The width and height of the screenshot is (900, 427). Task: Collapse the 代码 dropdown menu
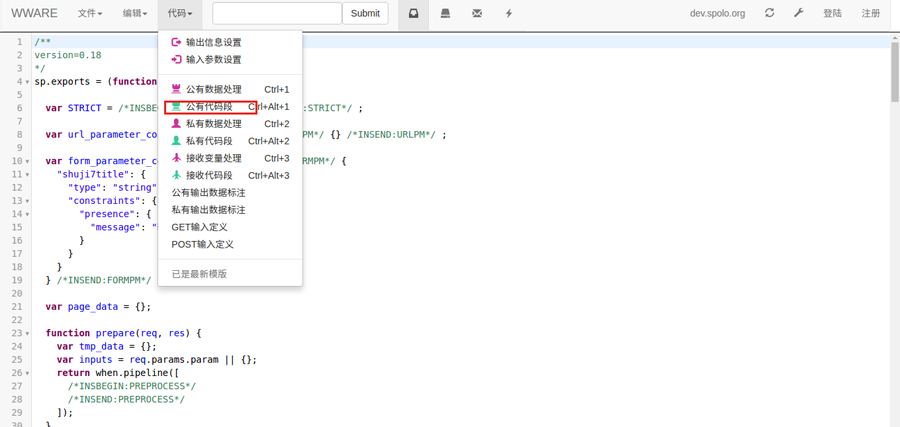(x=180, y=13)
